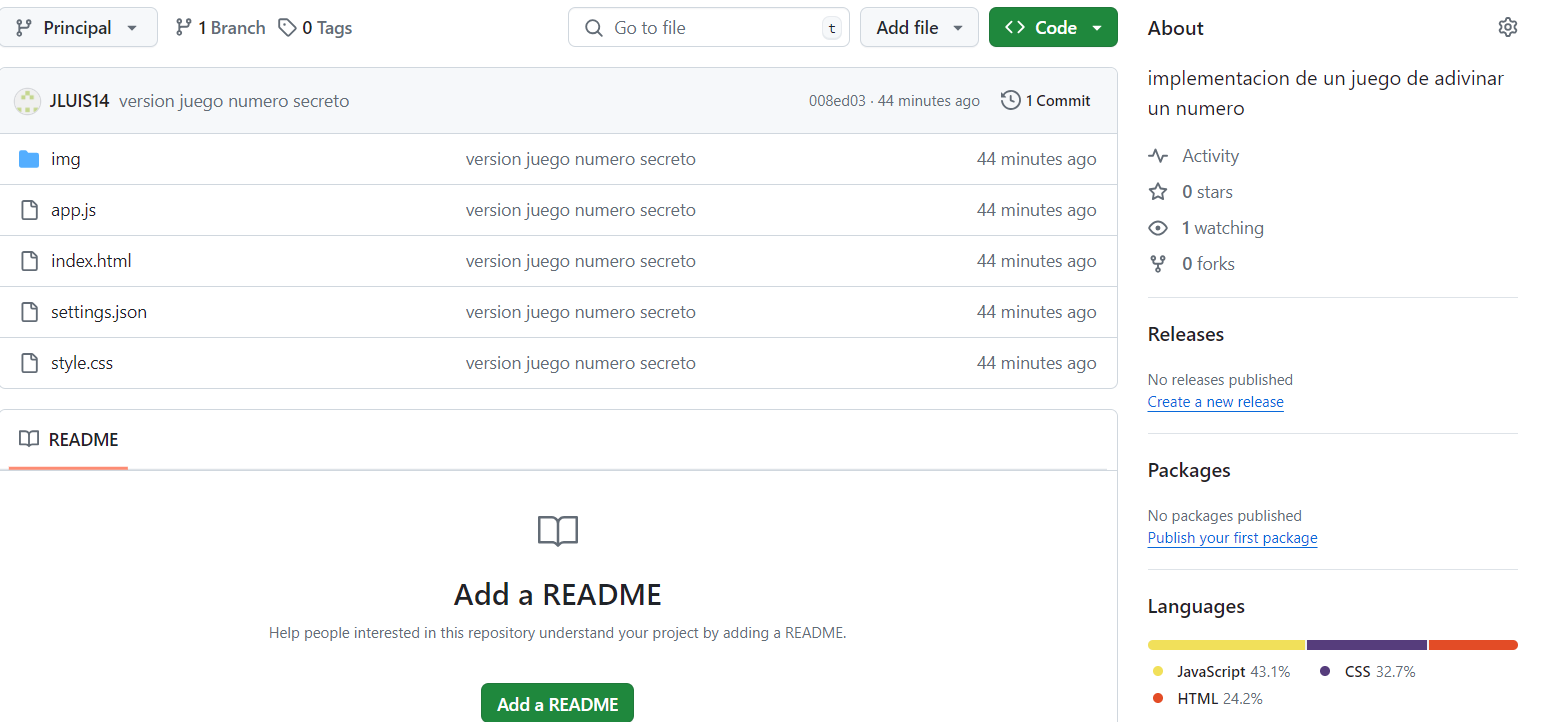Viewport: 1563px width, 722px height.
Task: Open the img folder
Action: point(66,159)
